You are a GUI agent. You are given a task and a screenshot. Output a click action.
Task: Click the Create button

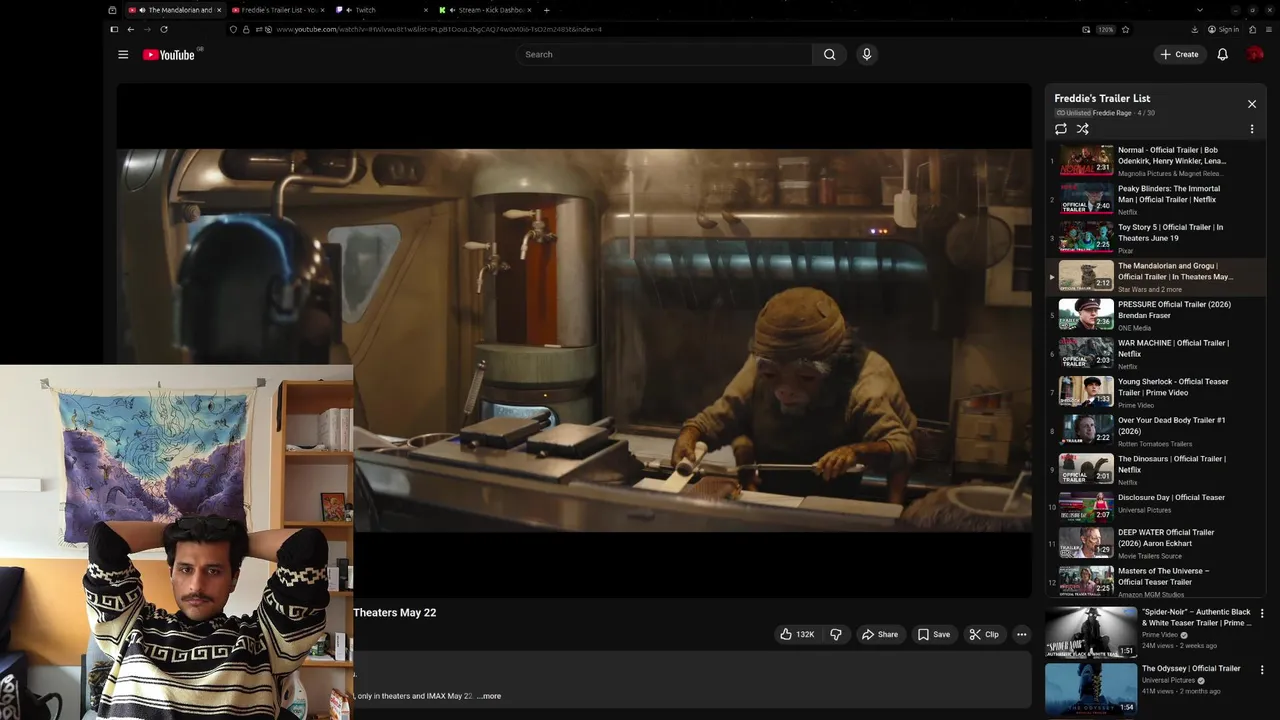tap(1179, 55)
